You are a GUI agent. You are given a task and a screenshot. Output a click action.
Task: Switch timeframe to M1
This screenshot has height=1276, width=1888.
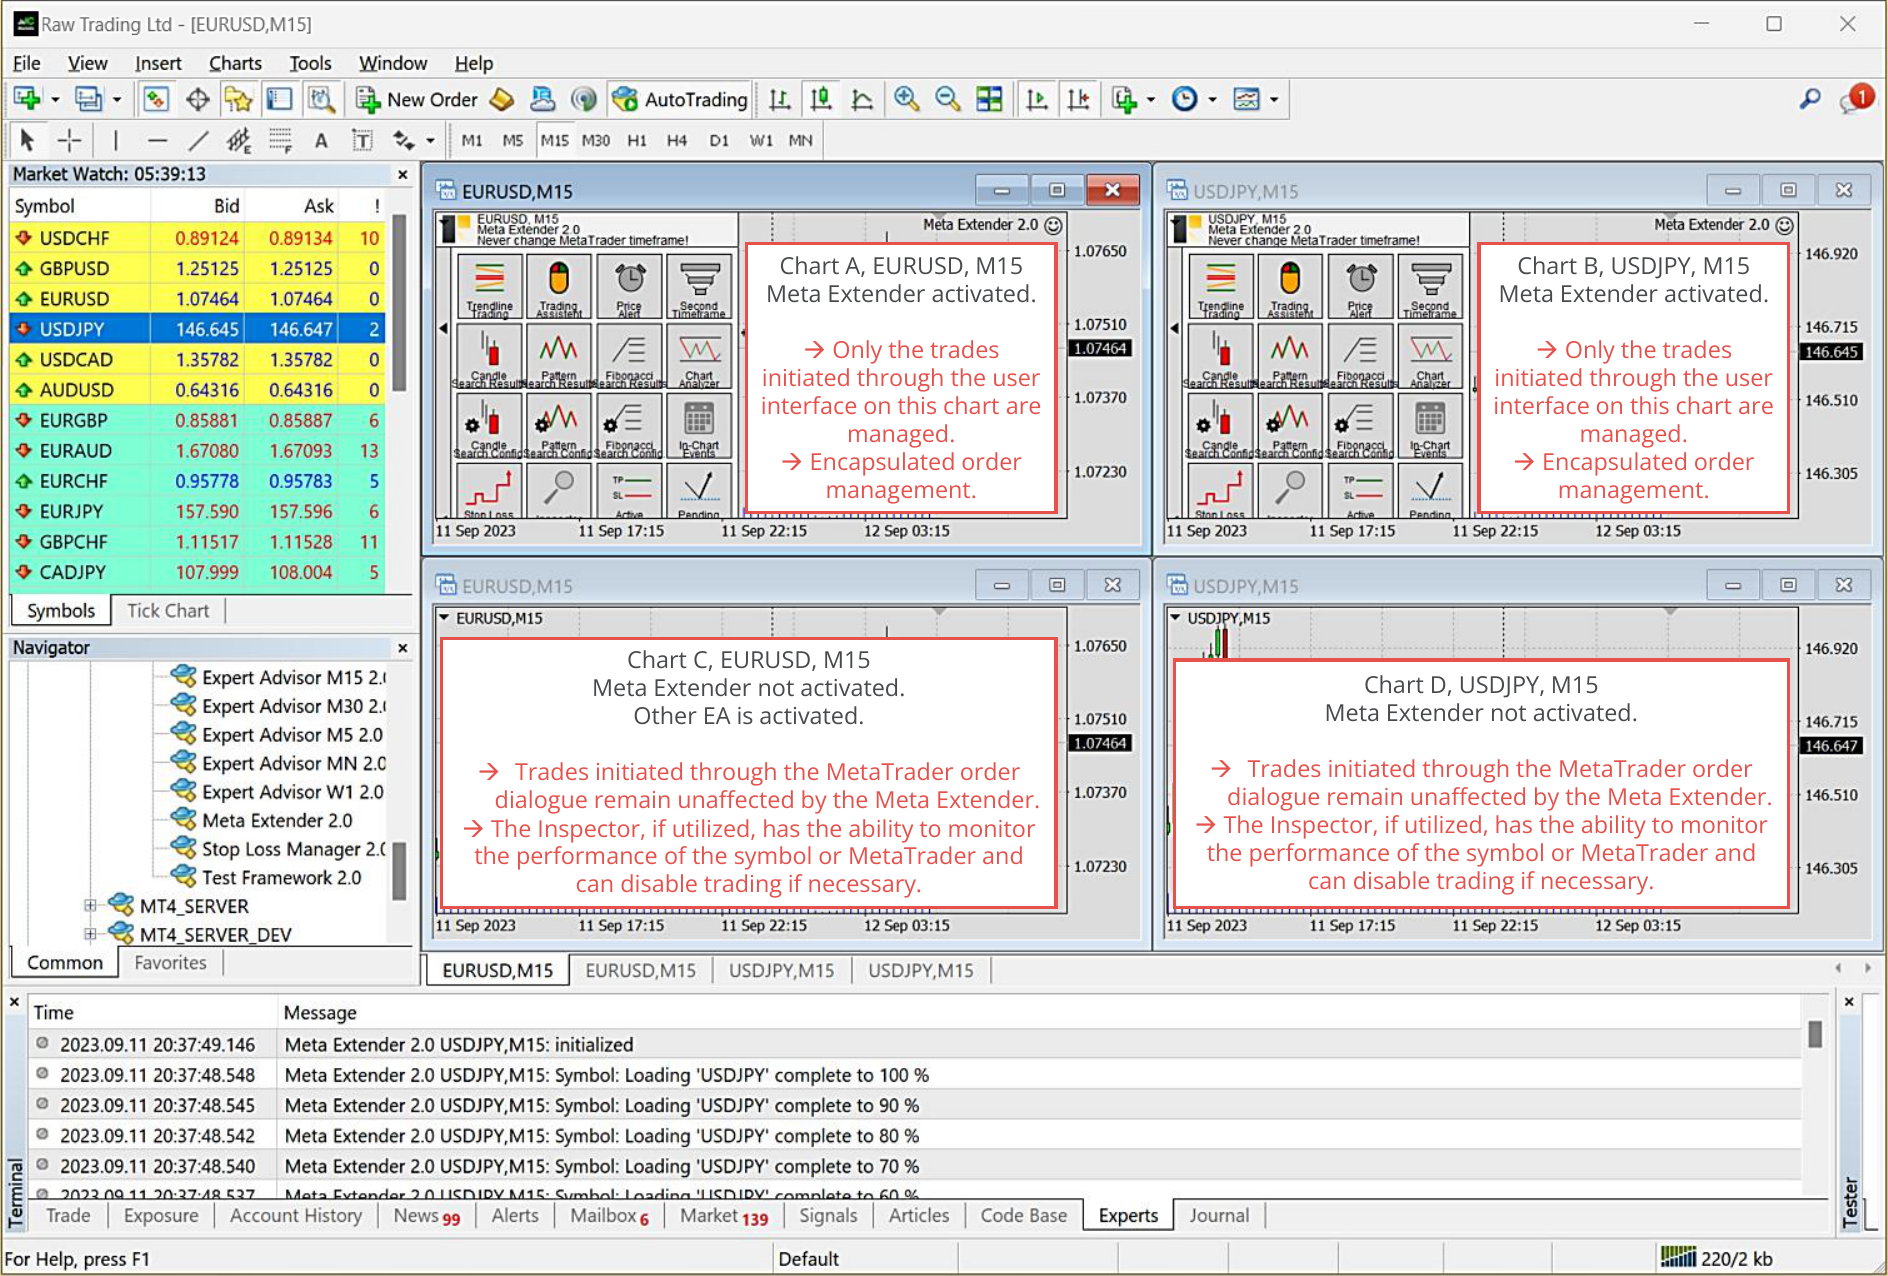click(x=472, y=141)
